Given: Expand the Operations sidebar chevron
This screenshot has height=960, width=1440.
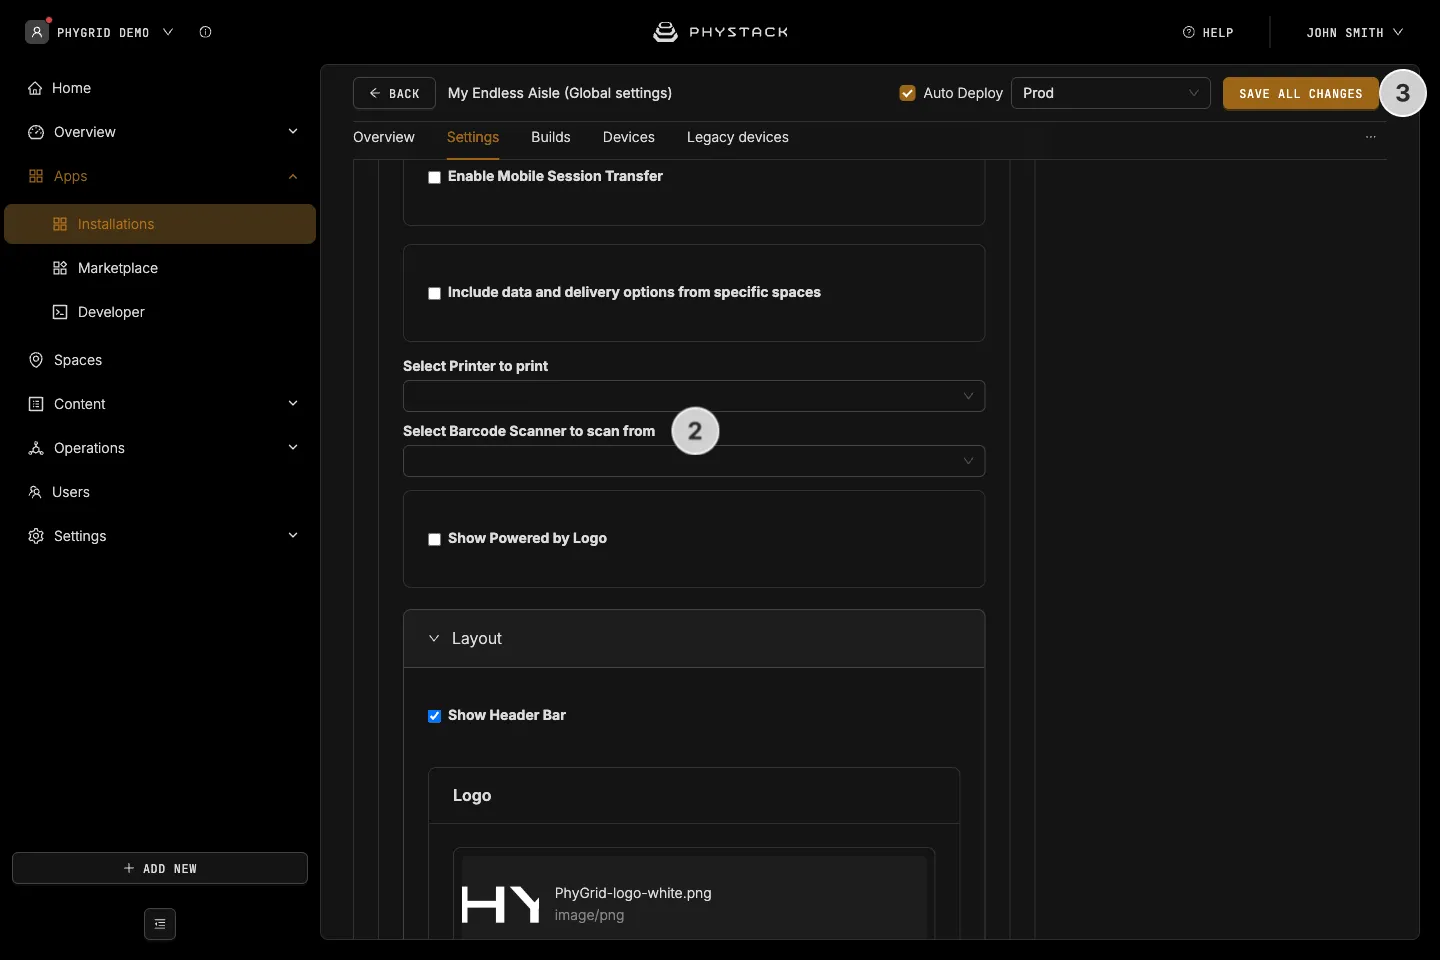Looking at the screenshot, I should 293,447.
